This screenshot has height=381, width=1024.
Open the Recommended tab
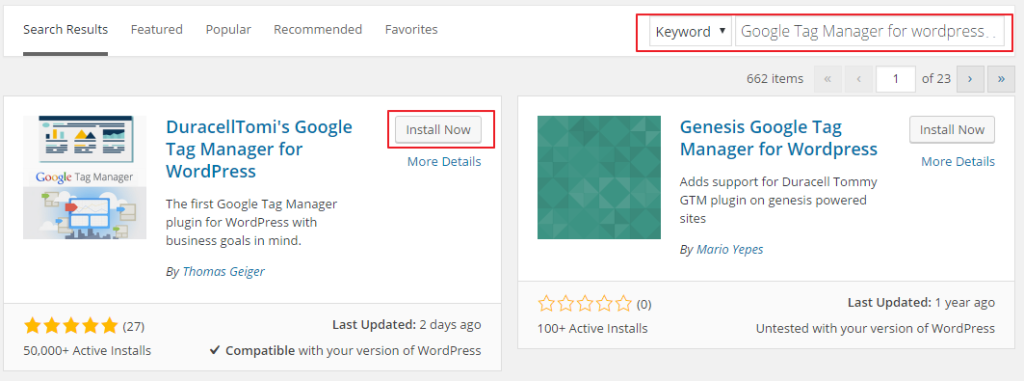(x=317, y=29)
